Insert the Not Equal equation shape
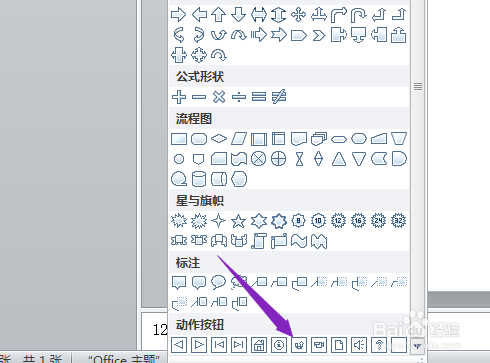The image size is (490, 363). pos(279,97)
